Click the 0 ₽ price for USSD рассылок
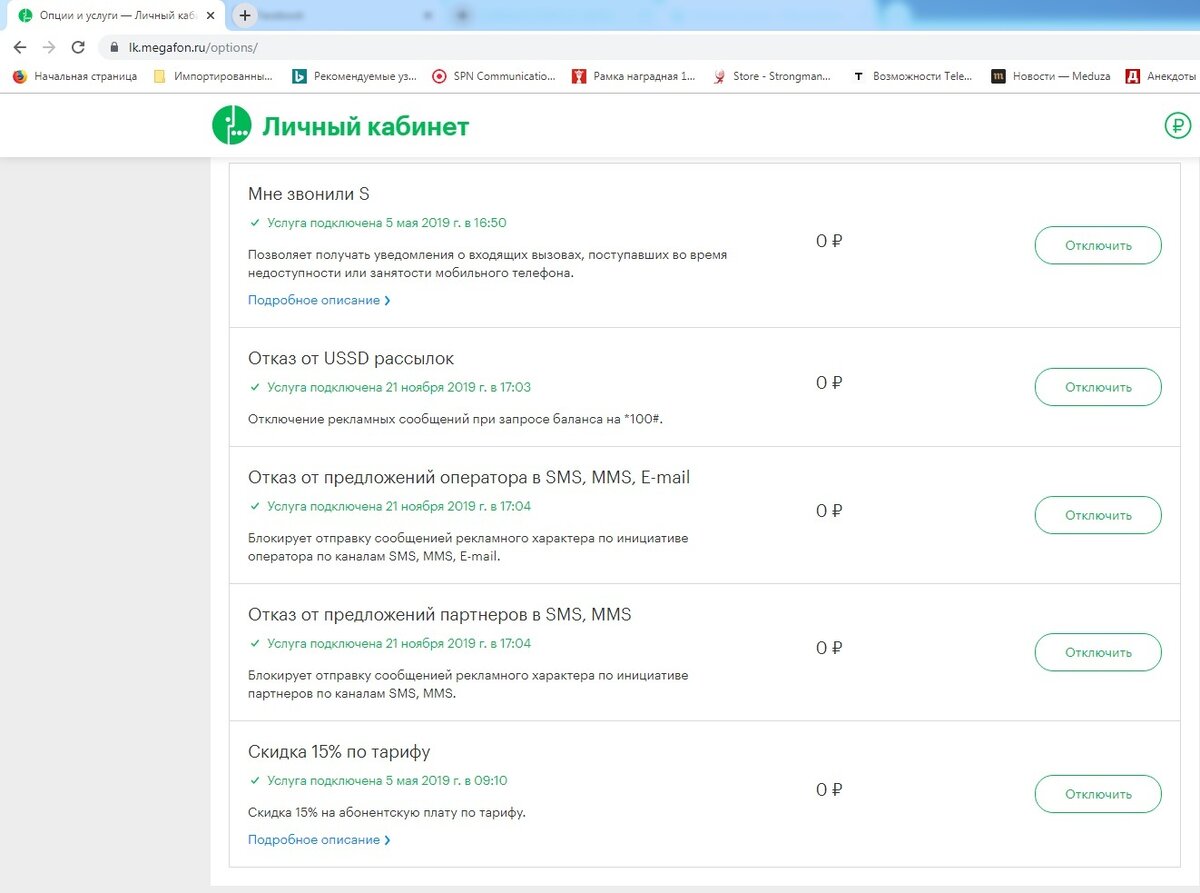This screenshot has height=893, width=1200. point(829,383)
